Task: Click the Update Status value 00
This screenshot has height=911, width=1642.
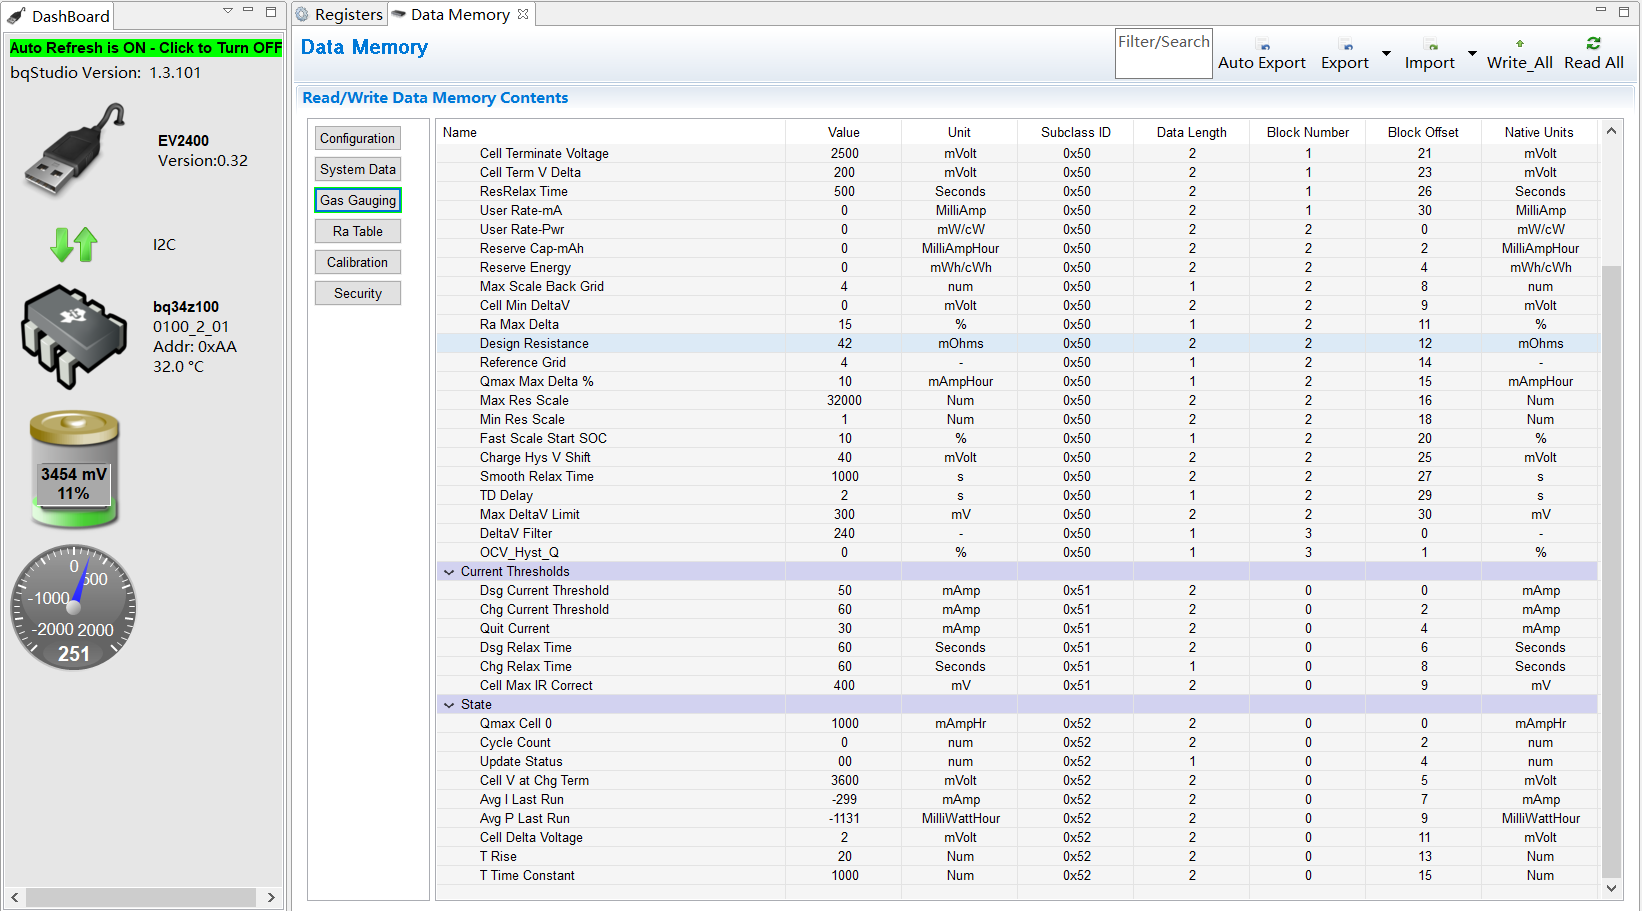Action: click(x=844, y=761)
